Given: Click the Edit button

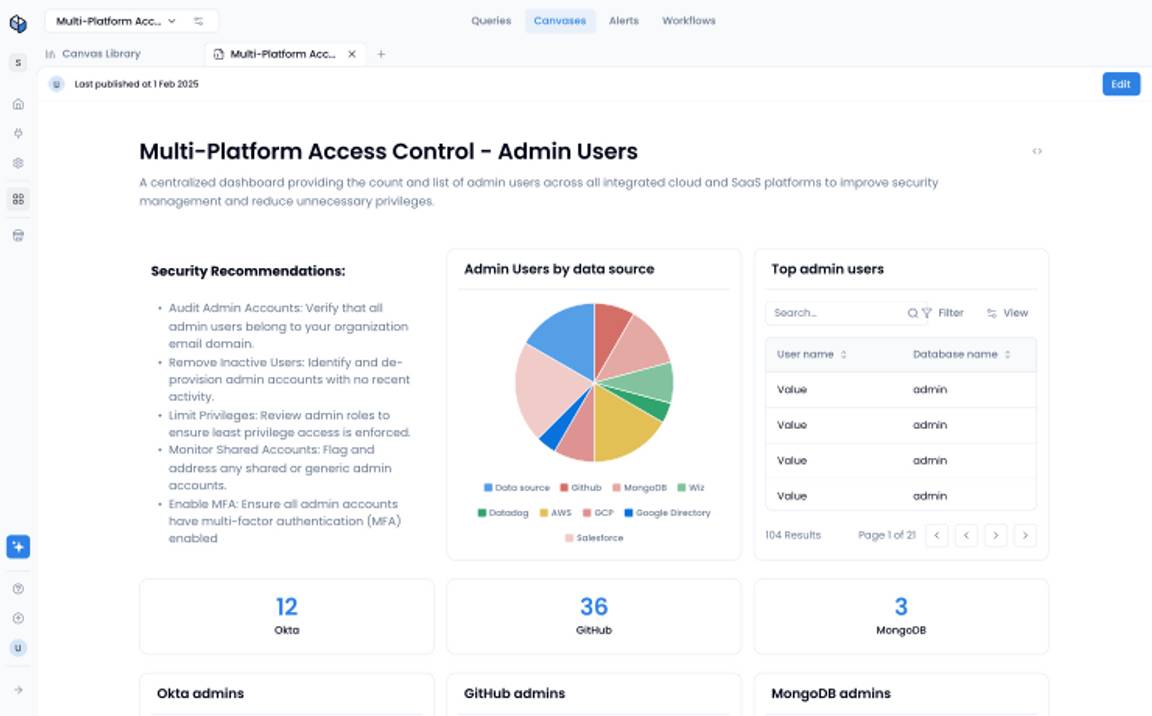Looking at the screenshot, I should pyautogui.click(x=1120, y=84).
